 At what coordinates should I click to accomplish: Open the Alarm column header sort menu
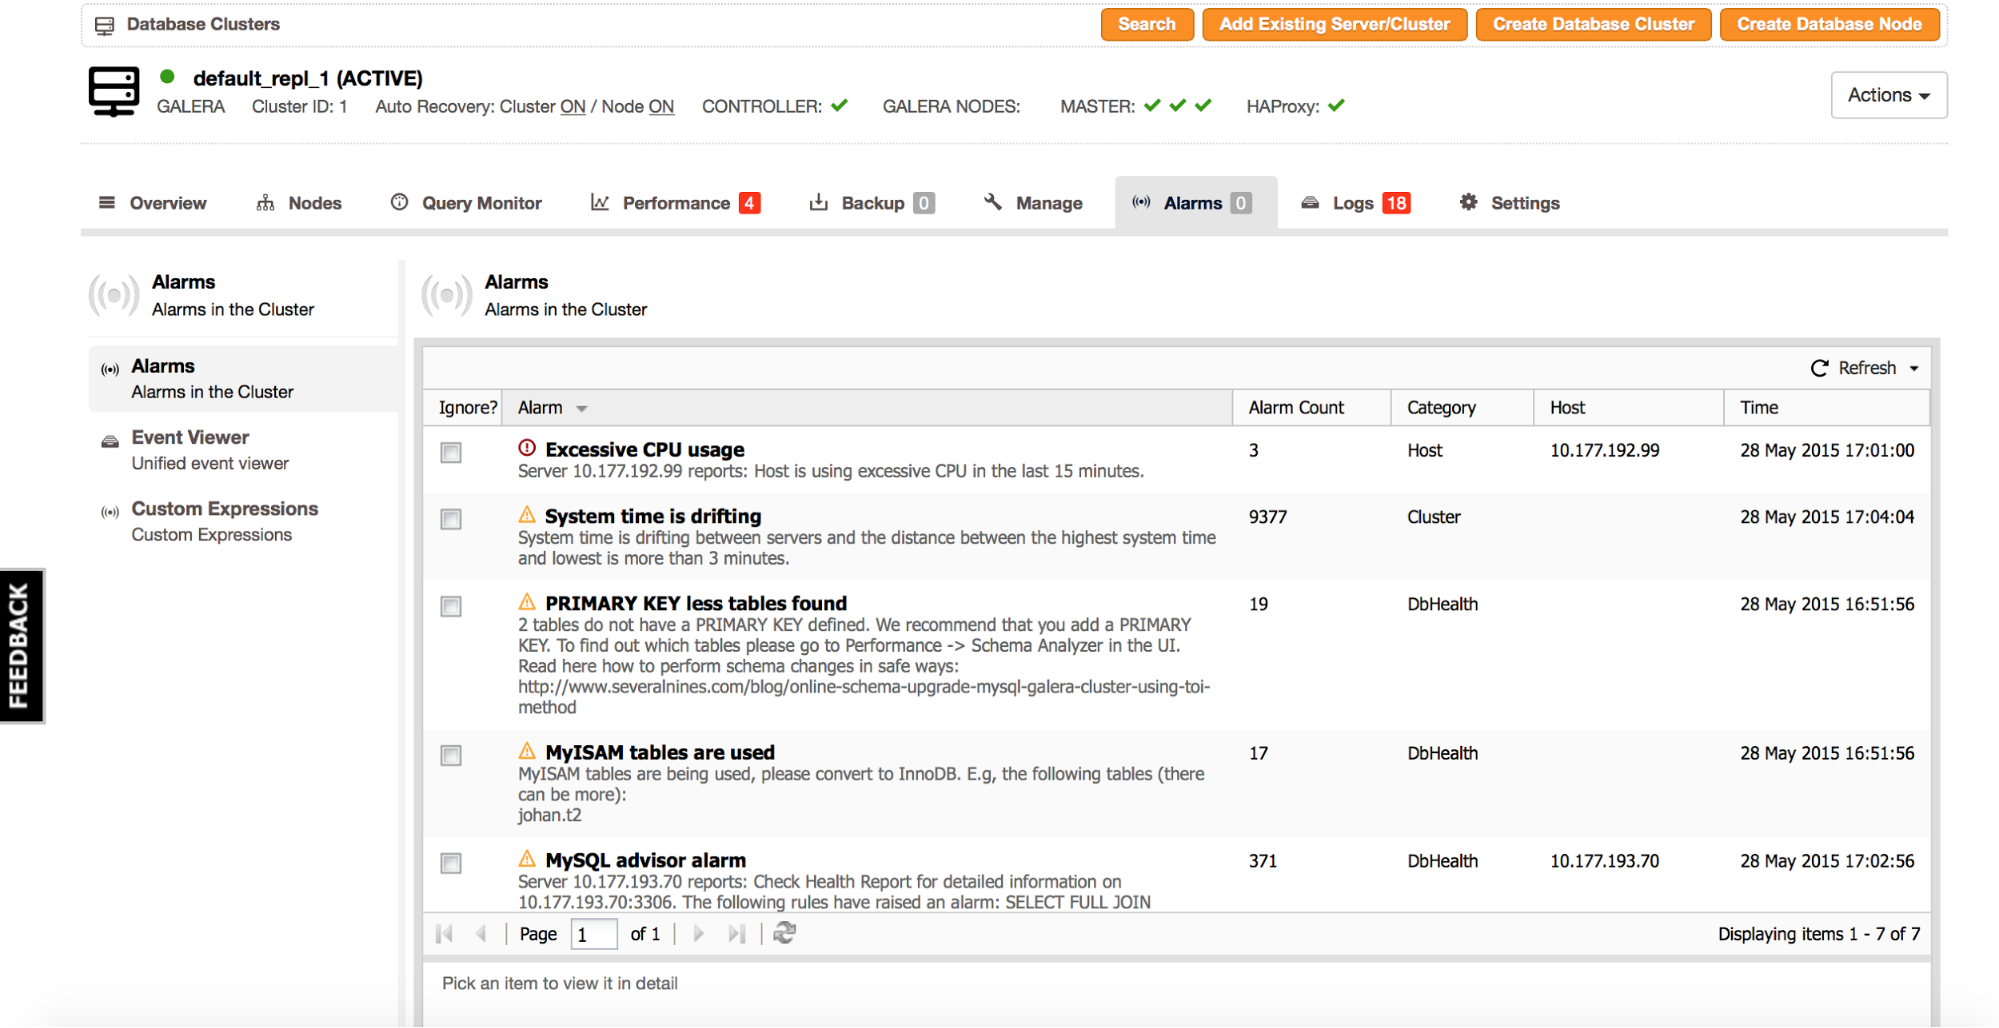582,408
